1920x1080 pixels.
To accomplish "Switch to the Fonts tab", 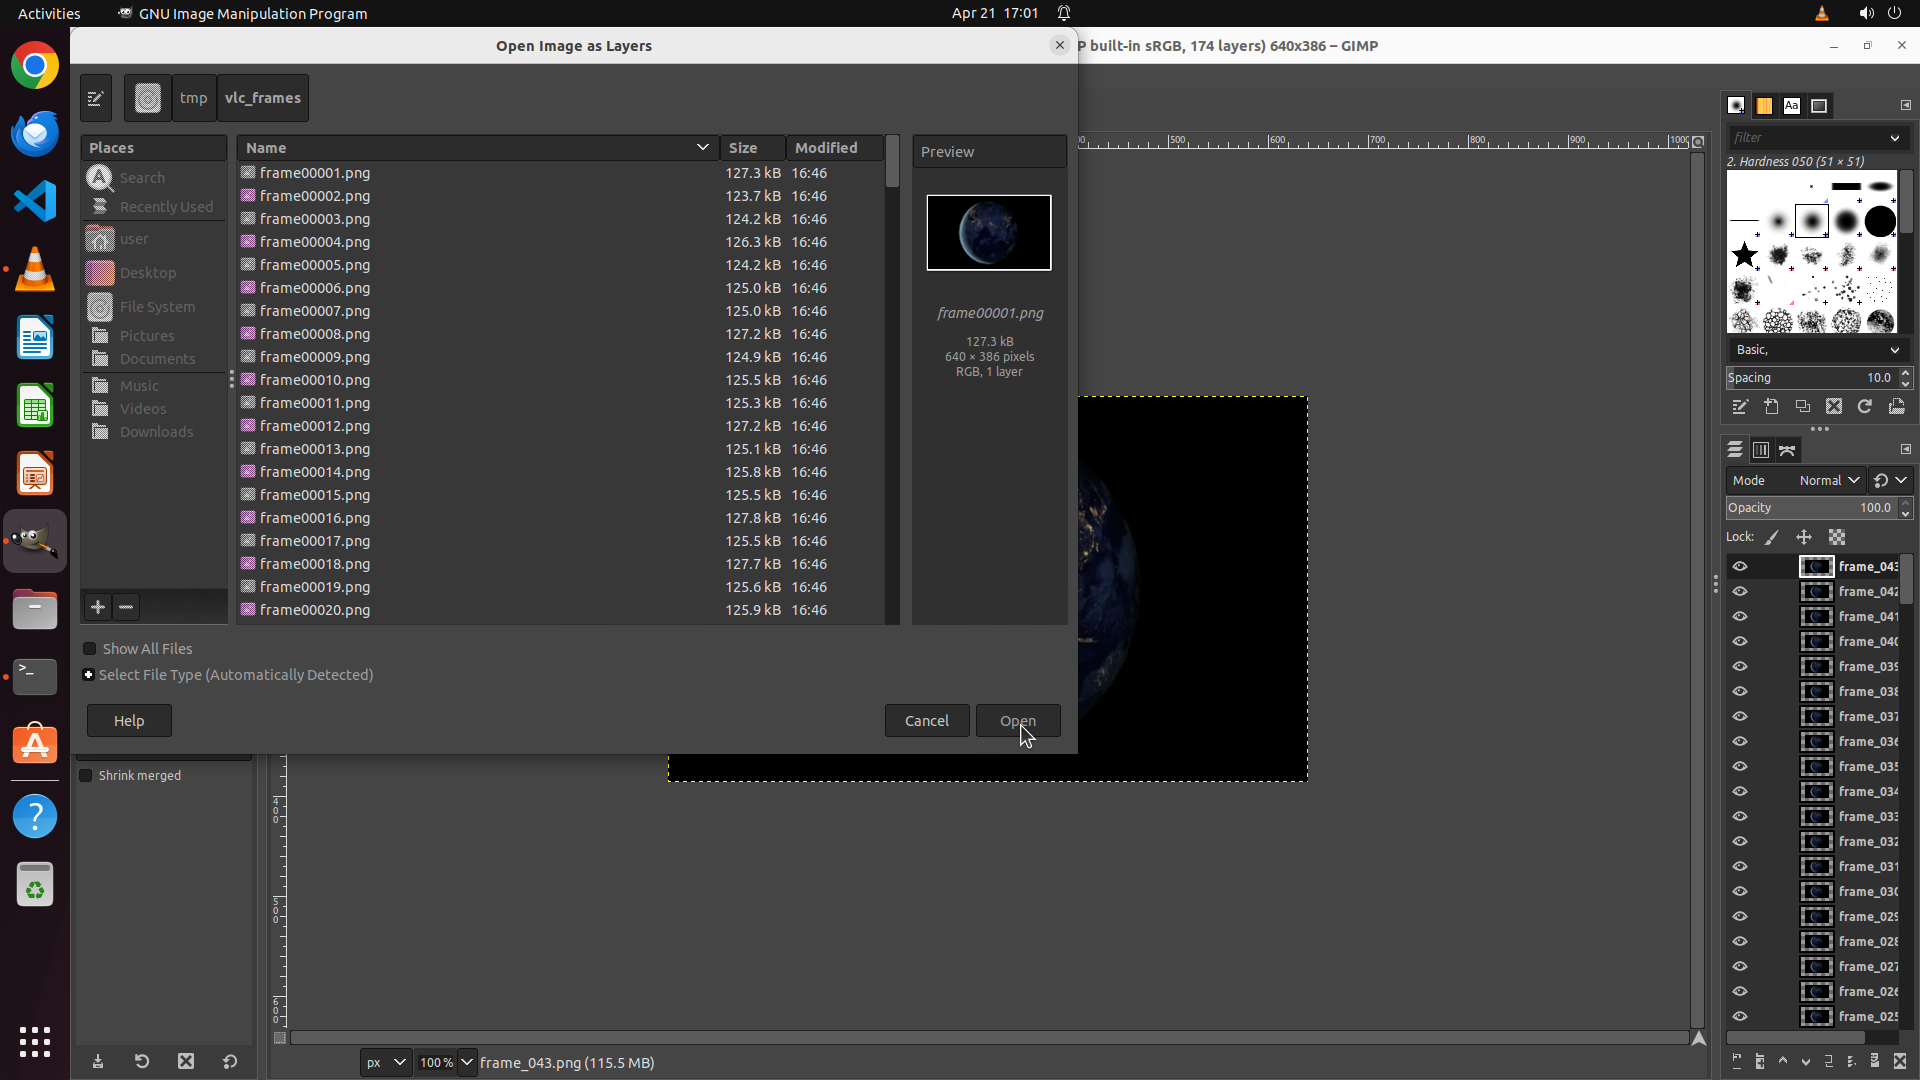I will pos(1792,106).
